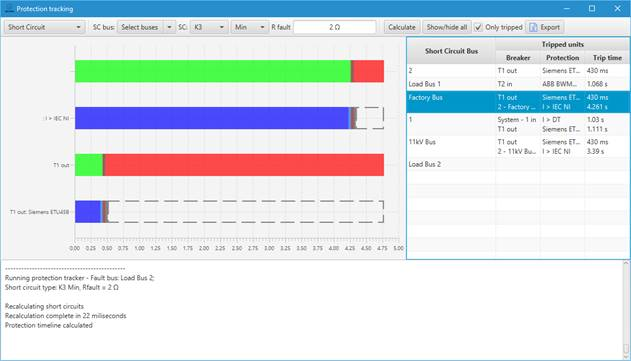Open the Min selection dropdown
Screen dimensions: 631x361
pyautogui.click(x=250, y=27)
